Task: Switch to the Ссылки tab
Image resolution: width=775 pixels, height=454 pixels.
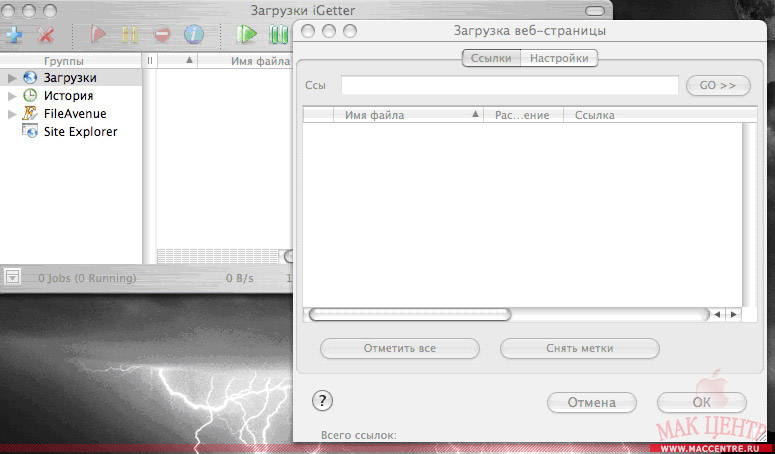Action: click(491, 58)
